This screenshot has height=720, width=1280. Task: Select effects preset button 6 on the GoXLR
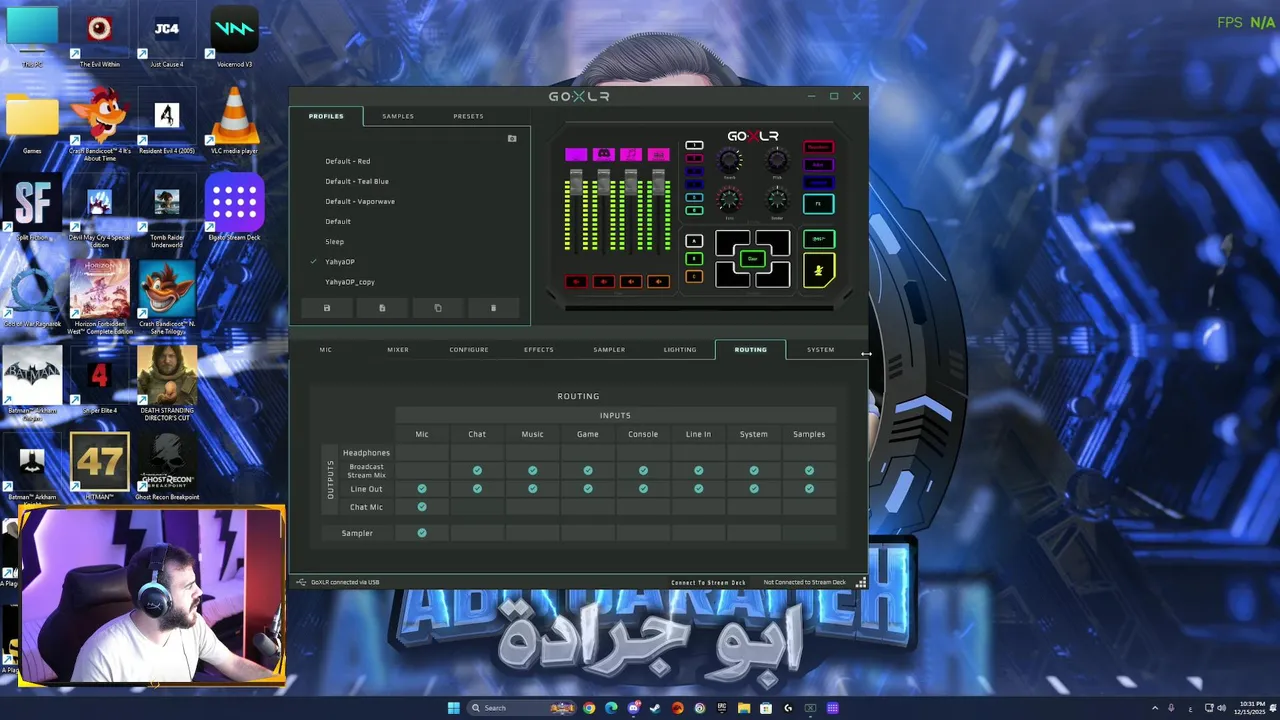[694, 210]
